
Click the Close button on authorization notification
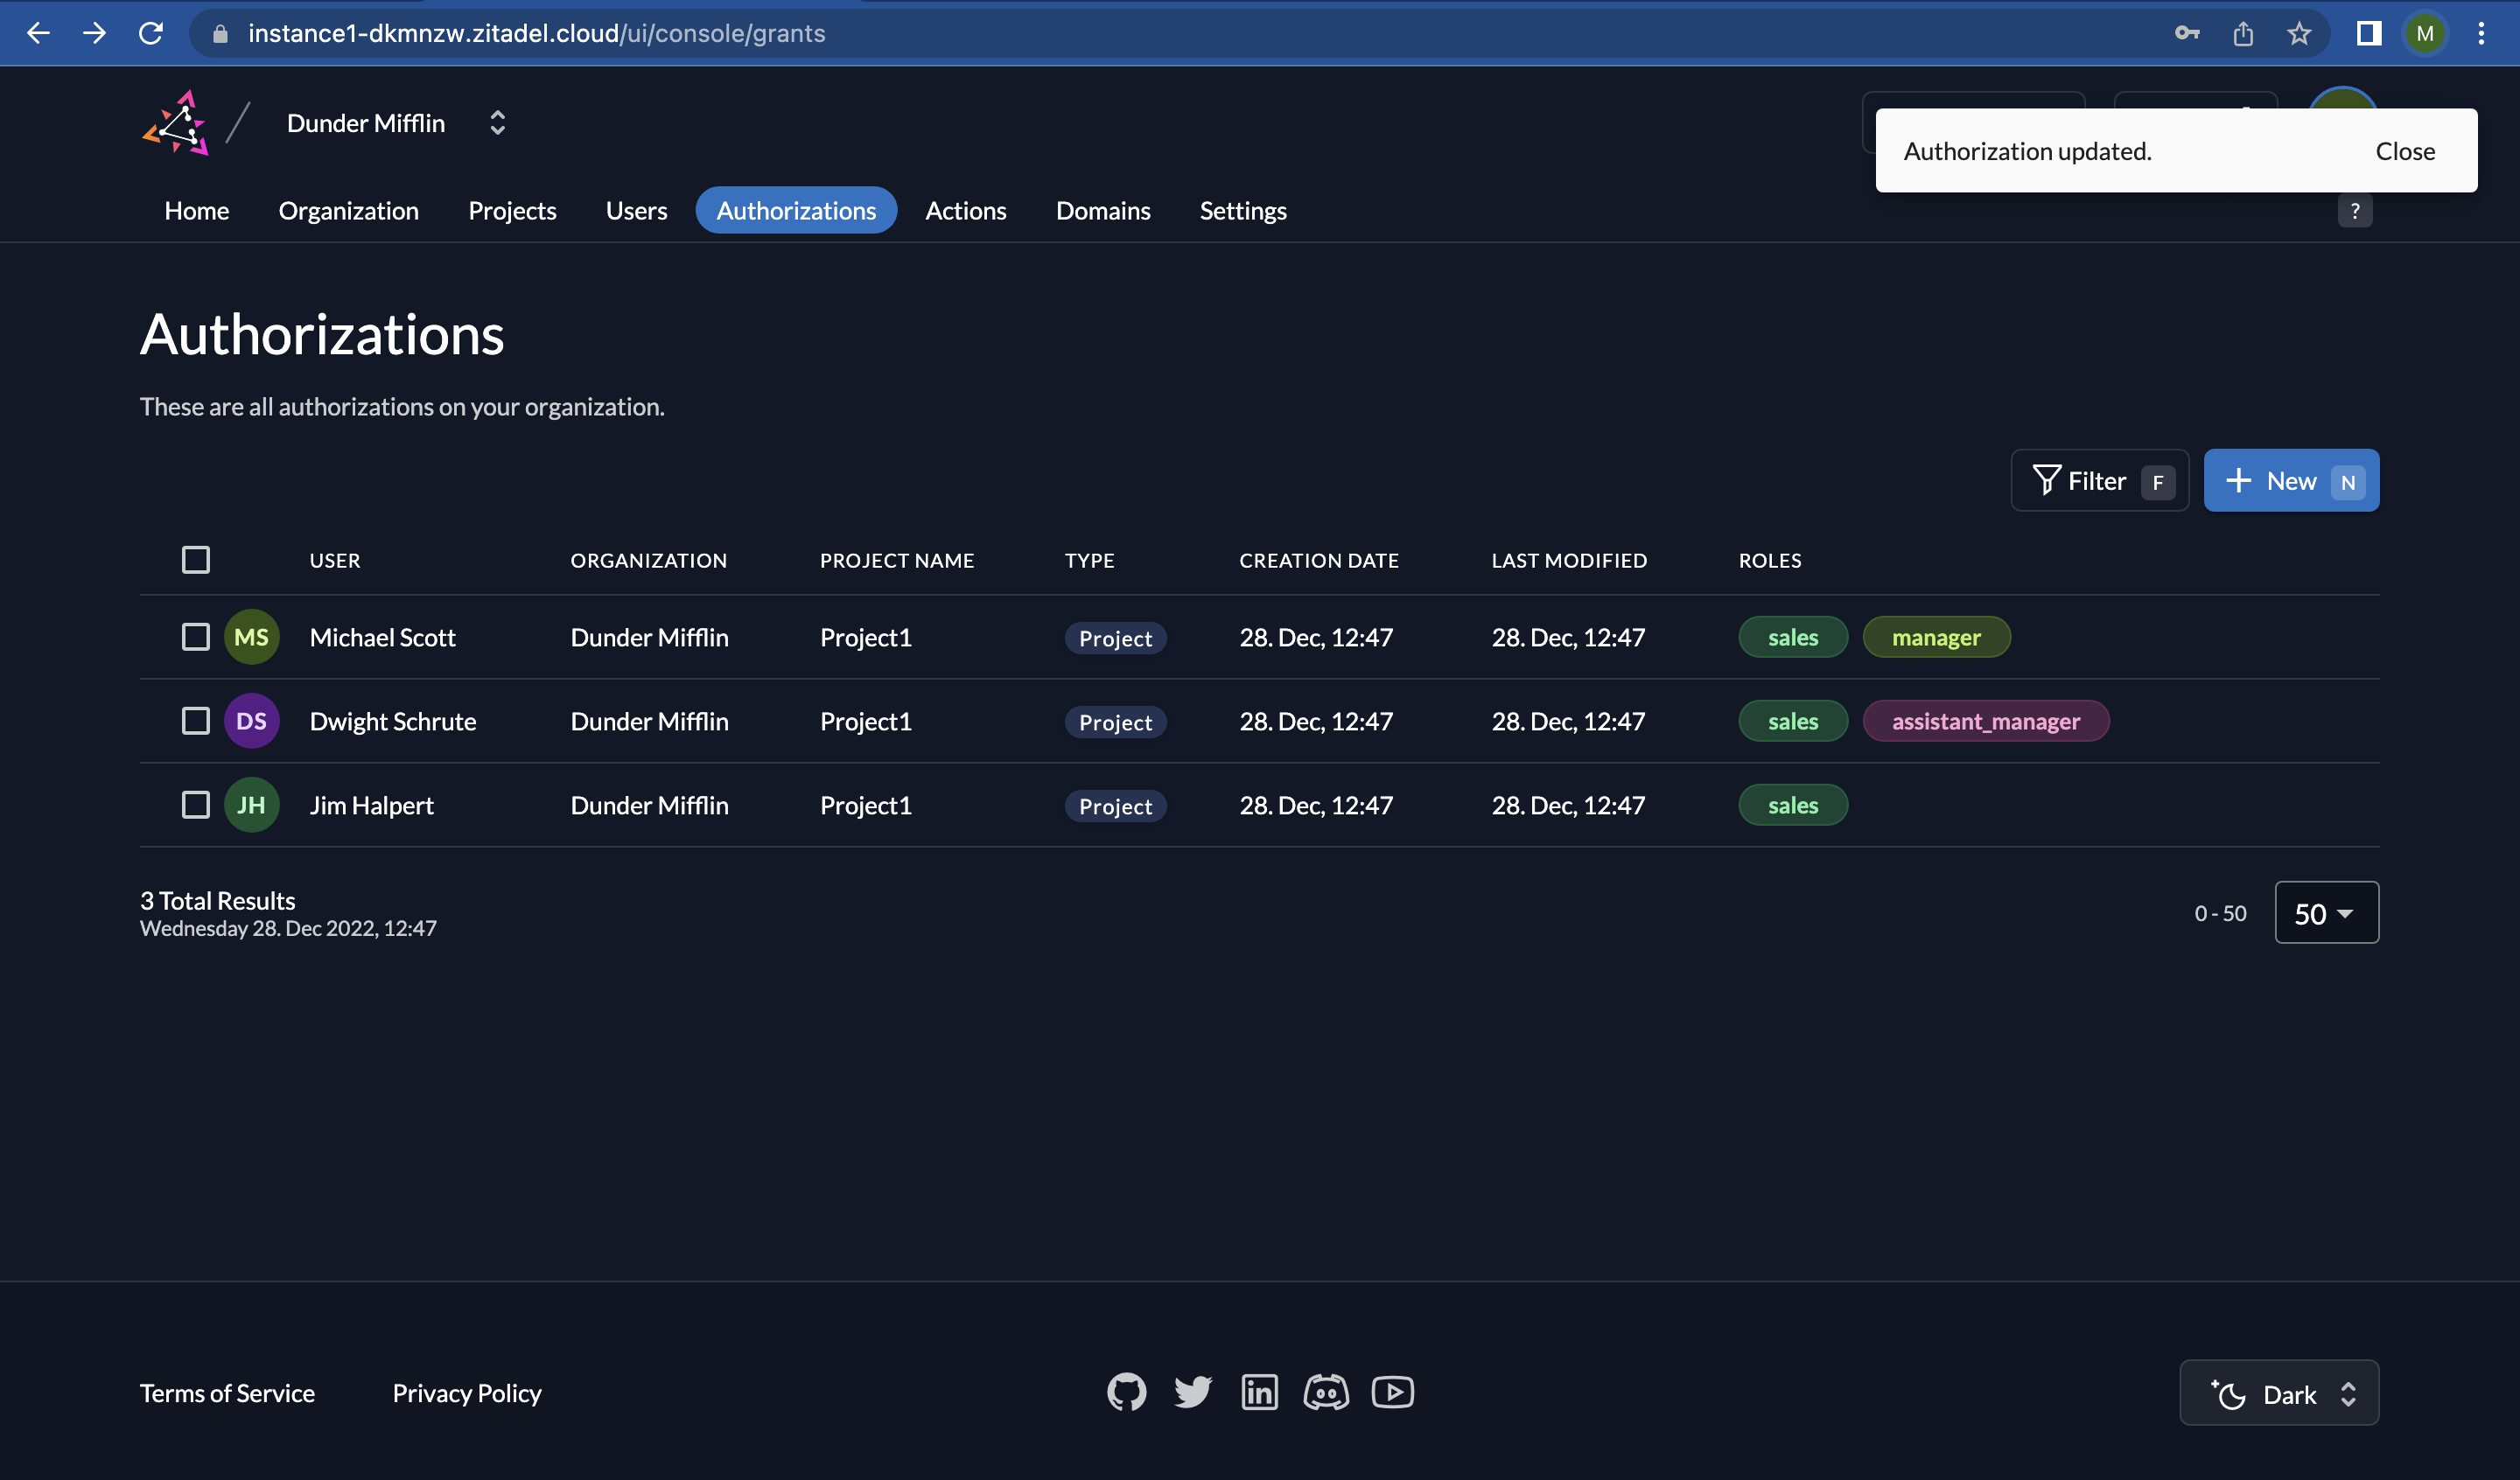[x=2404, y=150]
